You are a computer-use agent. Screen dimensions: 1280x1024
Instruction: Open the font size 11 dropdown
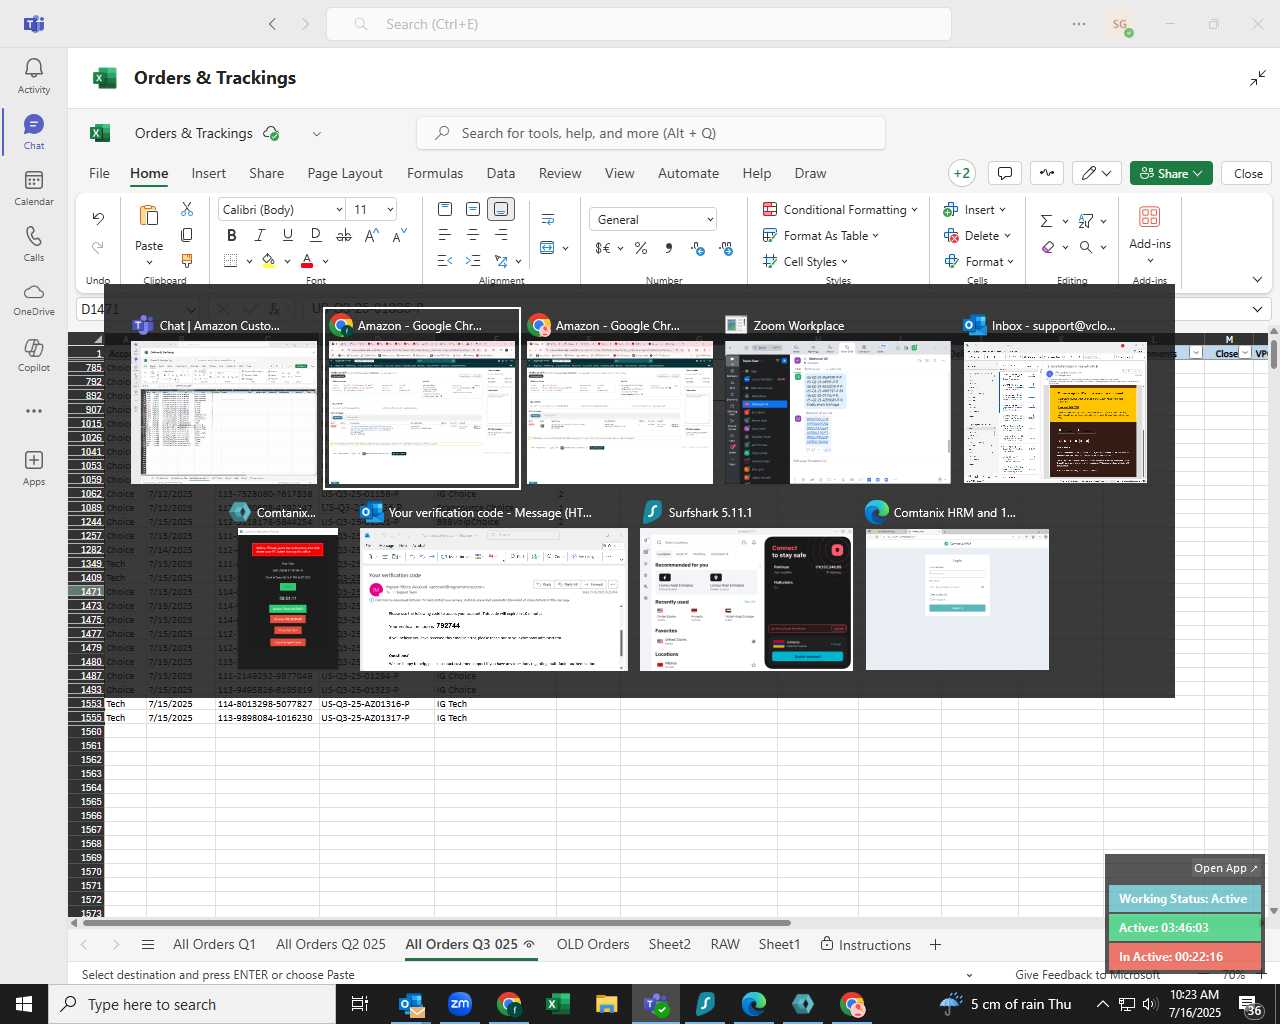point(390,209)
